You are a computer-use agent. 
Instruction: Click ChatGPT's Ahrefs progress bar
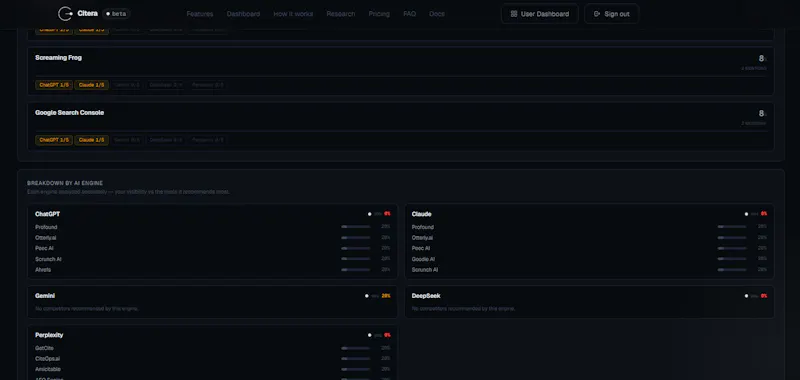(356, 269)
